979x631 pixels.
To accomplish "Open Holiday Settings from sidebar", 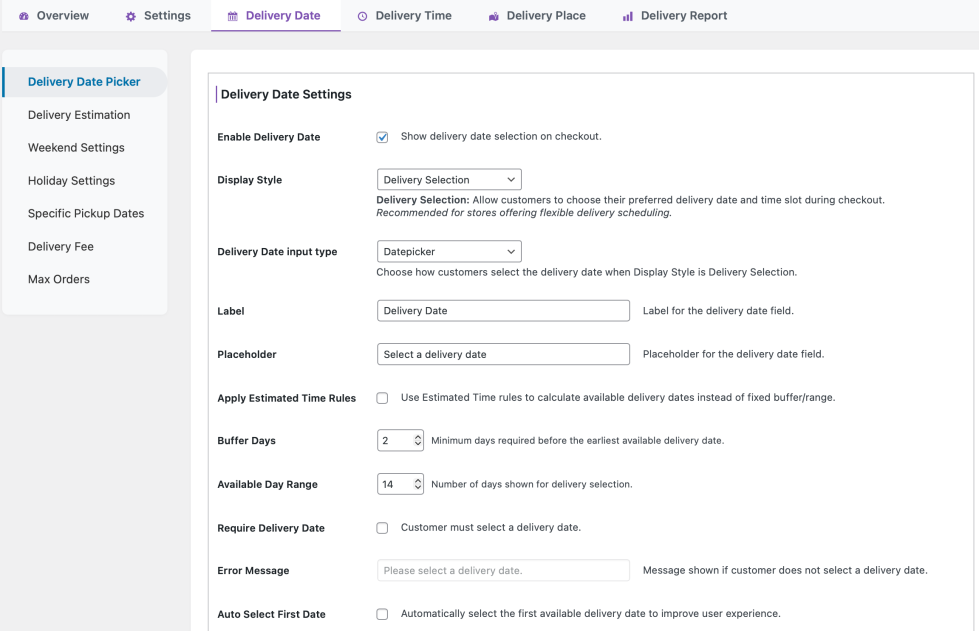I will click(71, 181).
